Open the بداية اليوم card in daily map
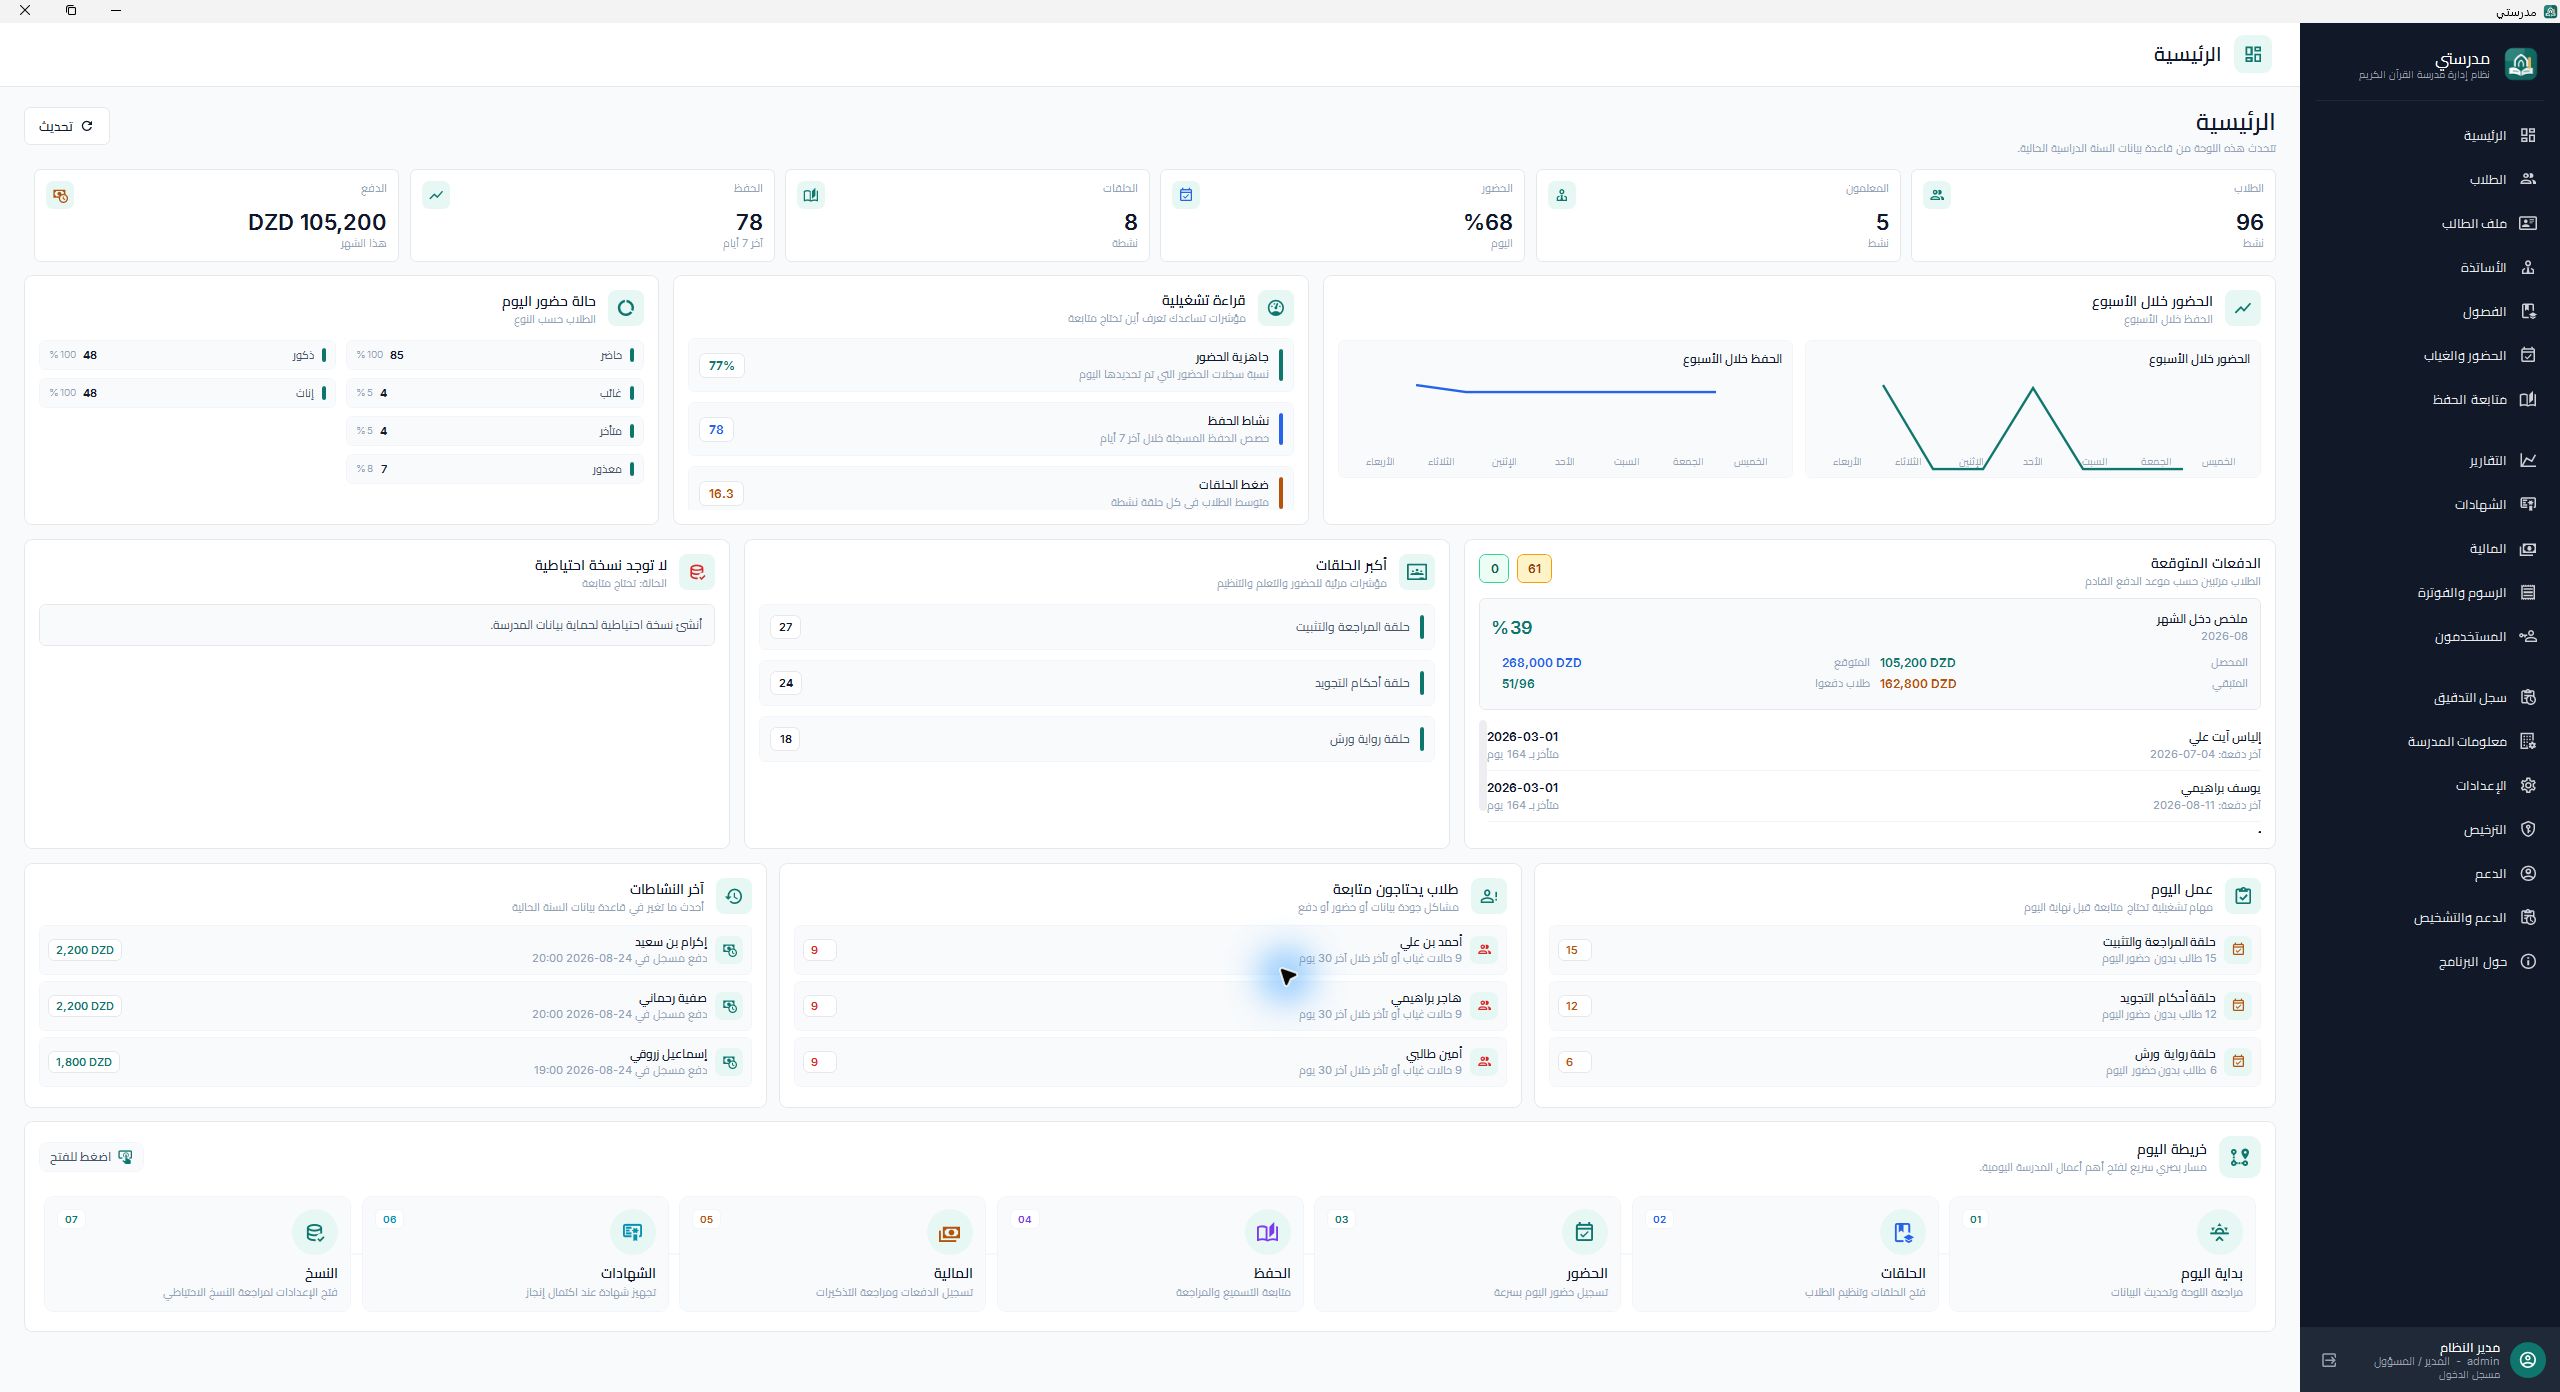This screenshot has width=2560, height=1392. 2102,1254
